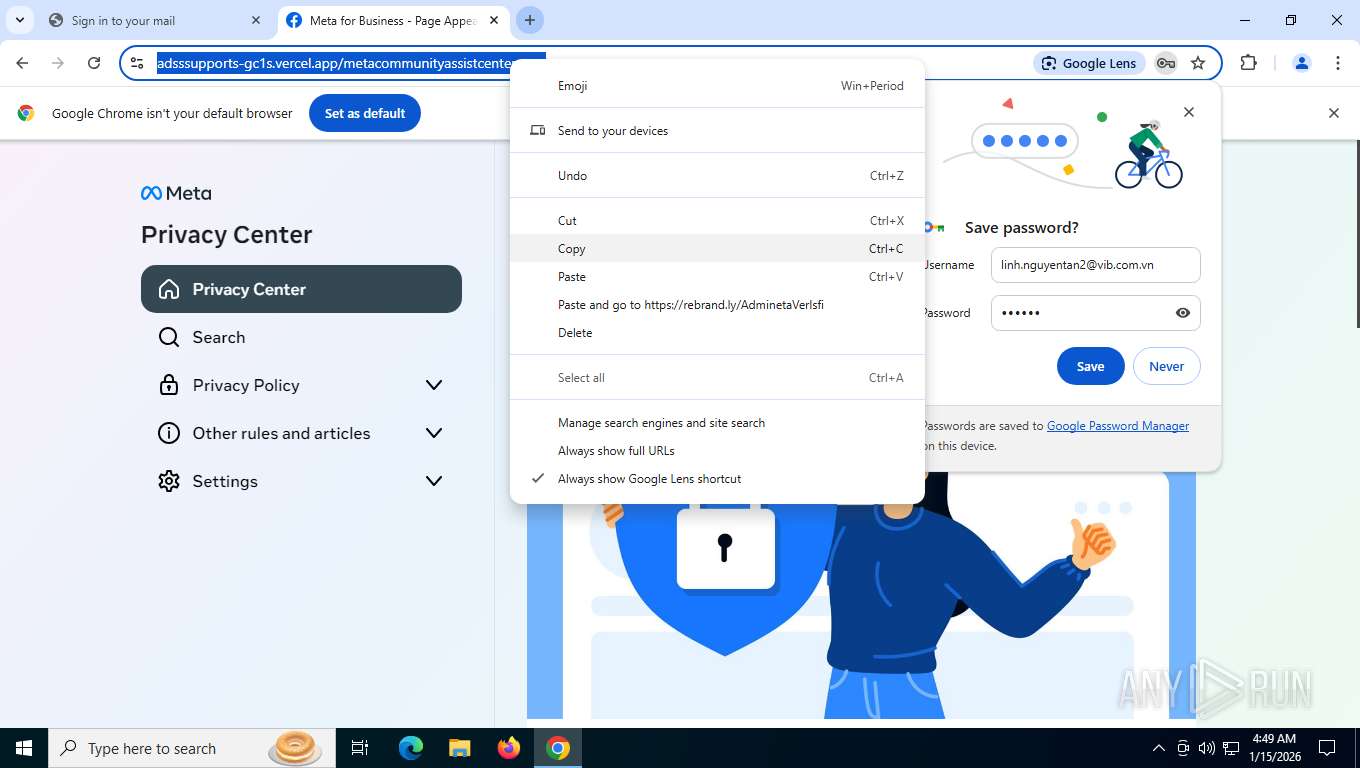
Task: Choose Manage search engines and site search
Action: point(717,423)
